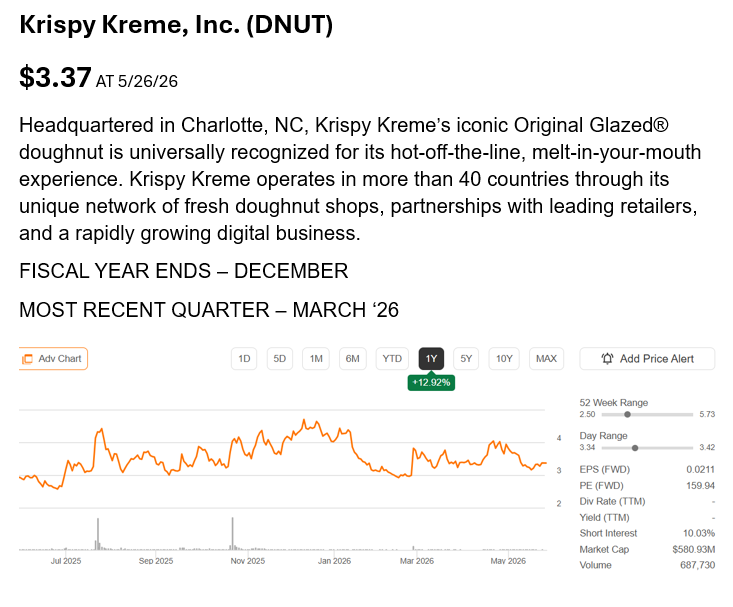
Task: Show the 5Y price history
Action: (466, 359)
